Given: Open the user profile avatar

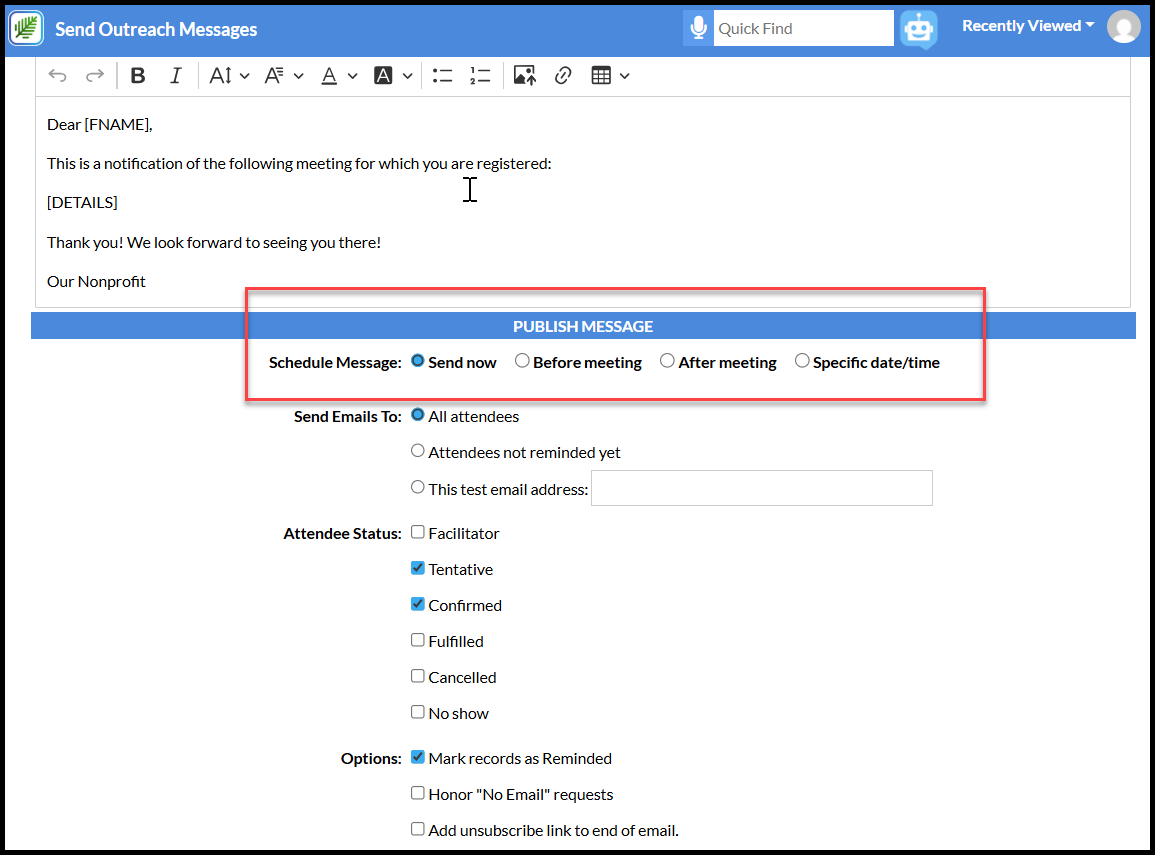Looking at the screenshot, I should click(1123, 28).
